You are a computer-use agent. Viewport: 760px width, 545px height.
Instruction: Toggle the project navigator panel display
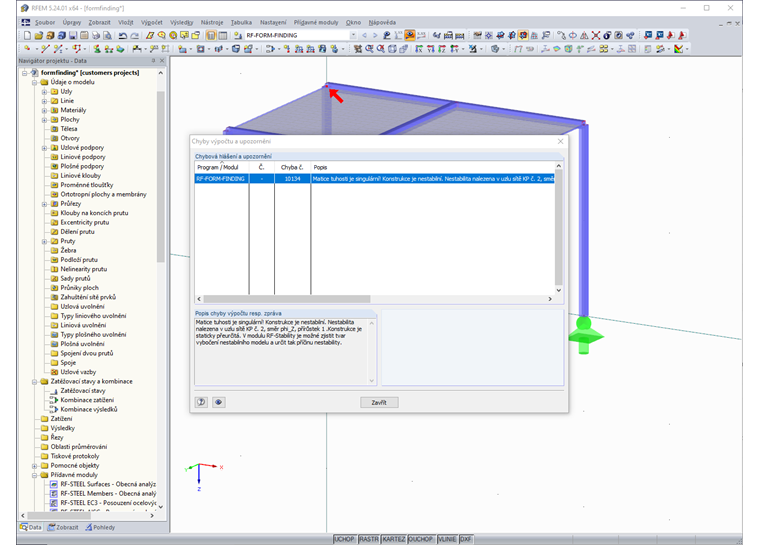pyautogui.click(x=211, y=35)
